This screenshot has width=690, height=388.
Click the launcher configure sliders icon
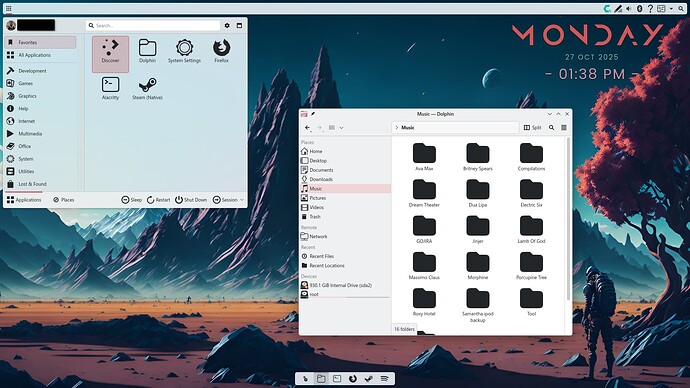click(x=227, y=26)
